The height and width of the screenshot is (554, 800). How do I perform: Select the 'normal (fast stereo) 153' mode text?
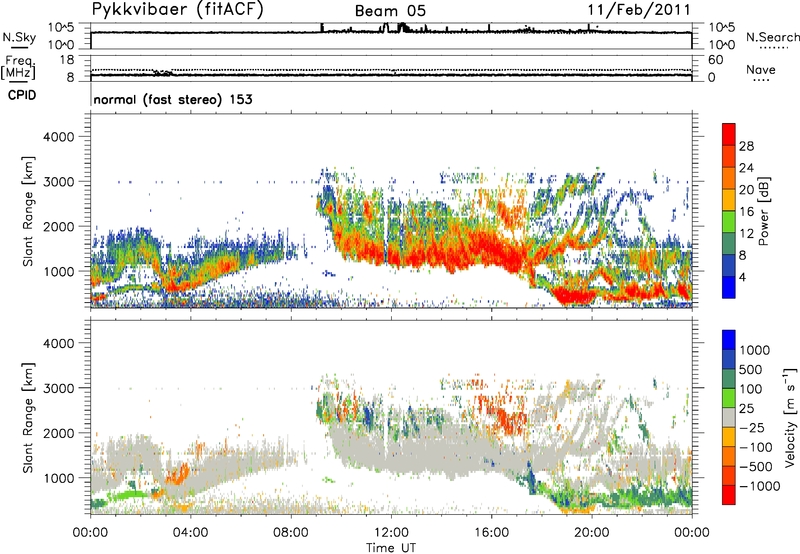(173, 99)
